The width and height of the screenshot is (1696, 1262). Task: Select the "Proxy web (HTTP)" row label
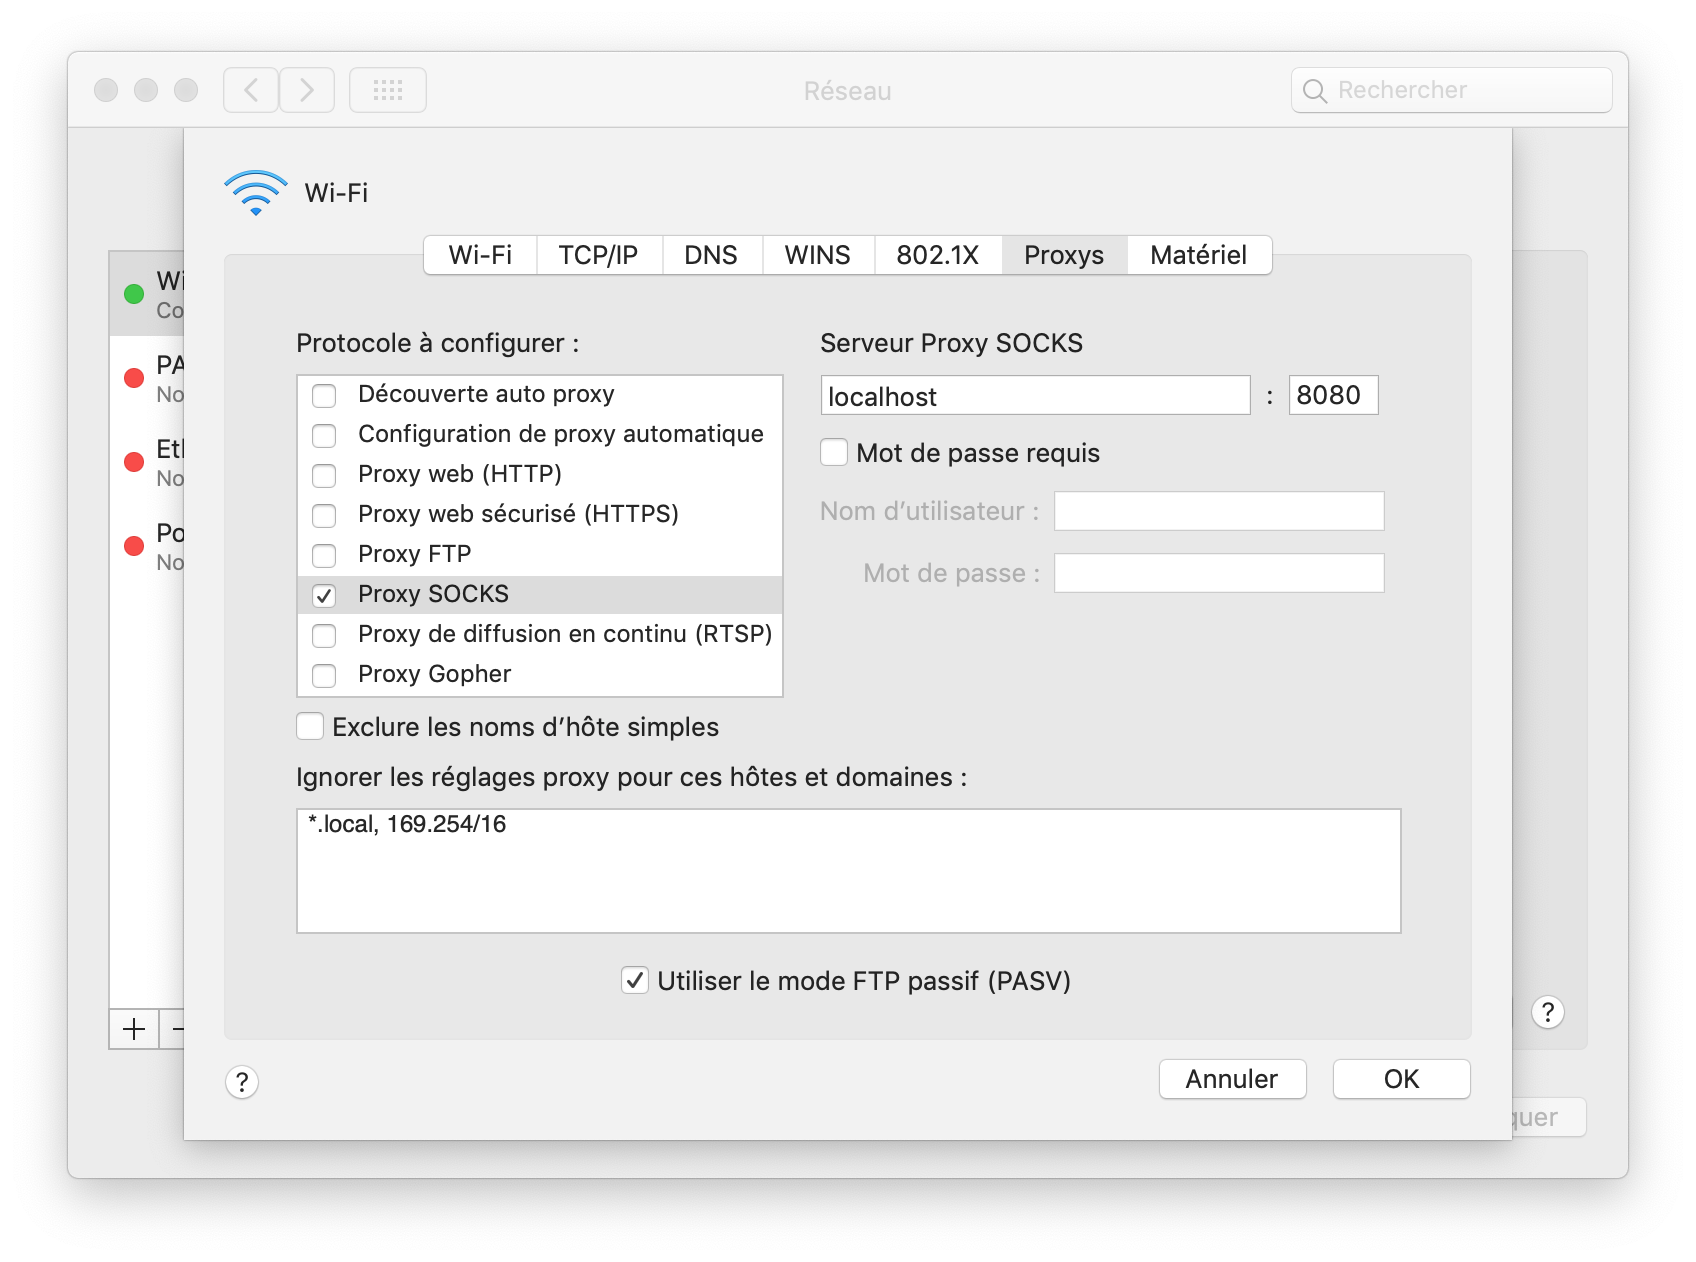click(460, 474)
